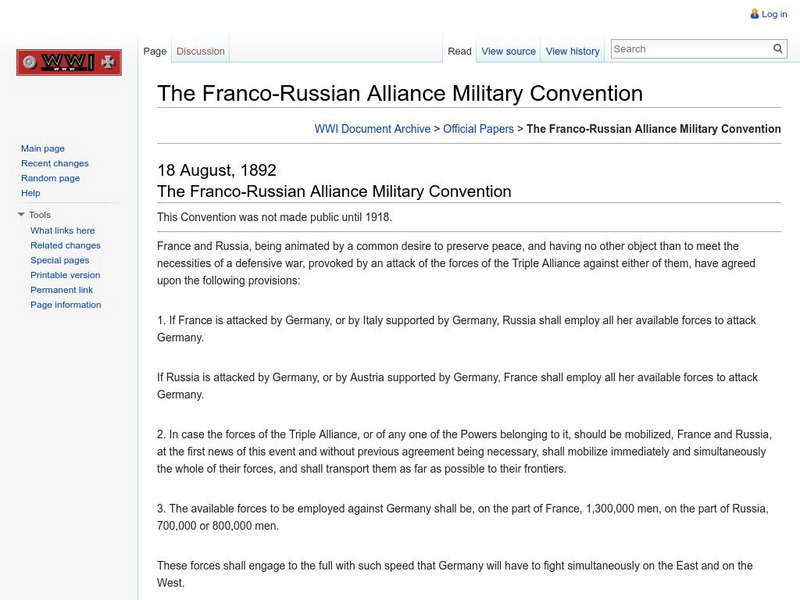Screen dimensions: 800x600
Task: Open the Page tab
Action: [155, 51]
